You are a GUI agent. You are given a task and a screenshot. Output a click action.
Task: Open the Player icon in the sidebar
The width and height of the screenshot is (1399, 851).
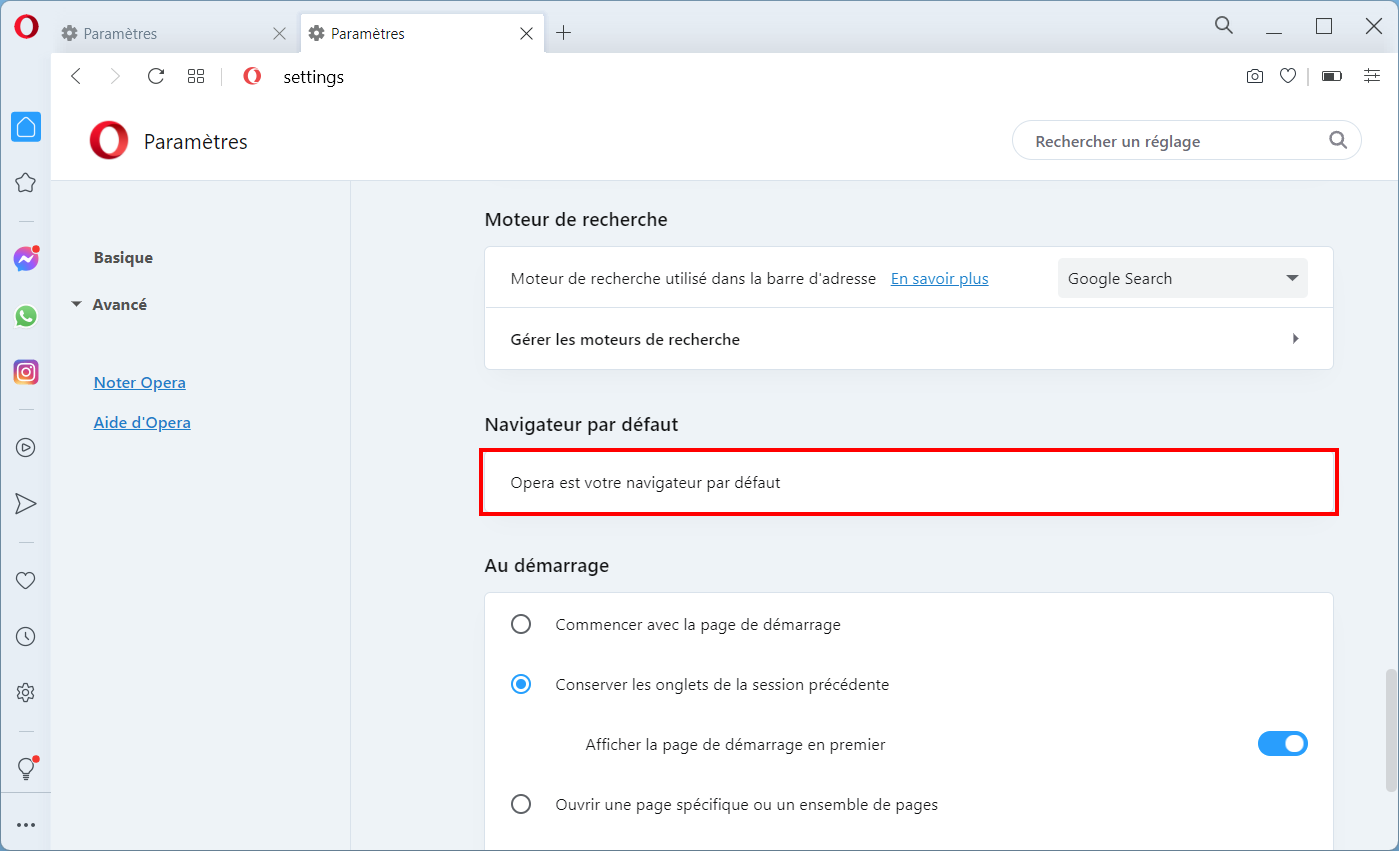point(26,448)
